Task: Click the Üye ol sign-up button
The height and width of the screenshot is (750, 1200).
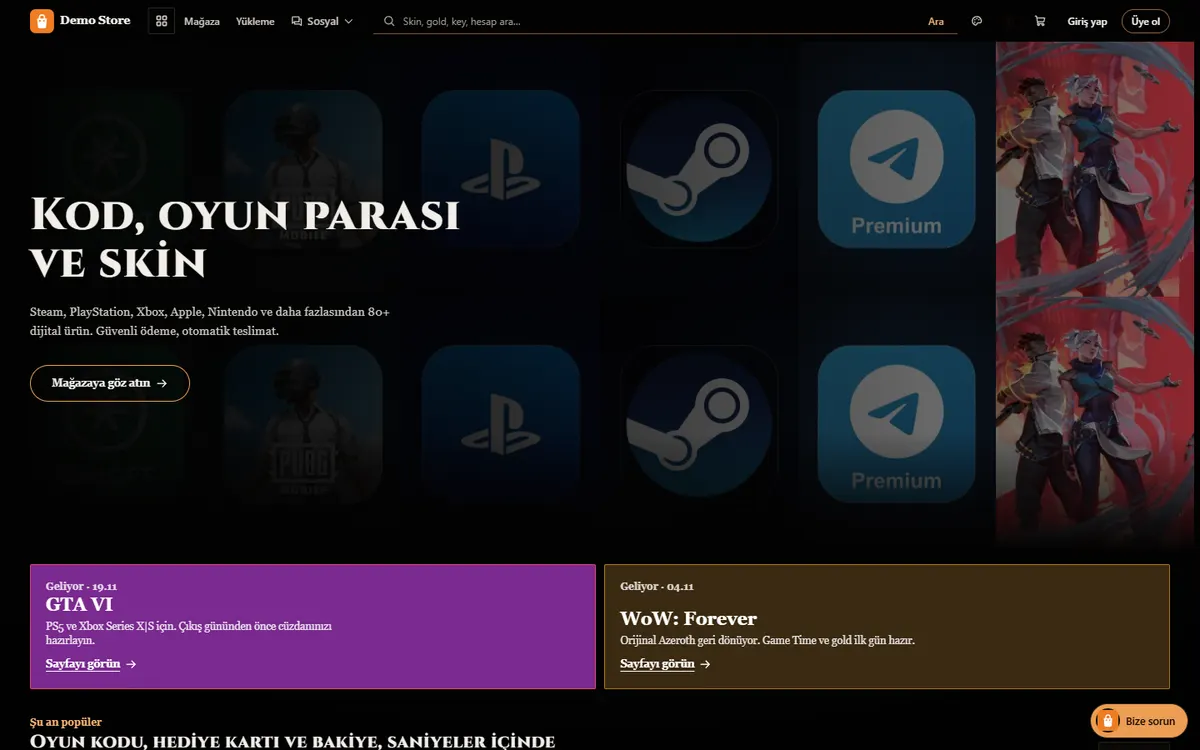Action: 1146,21
